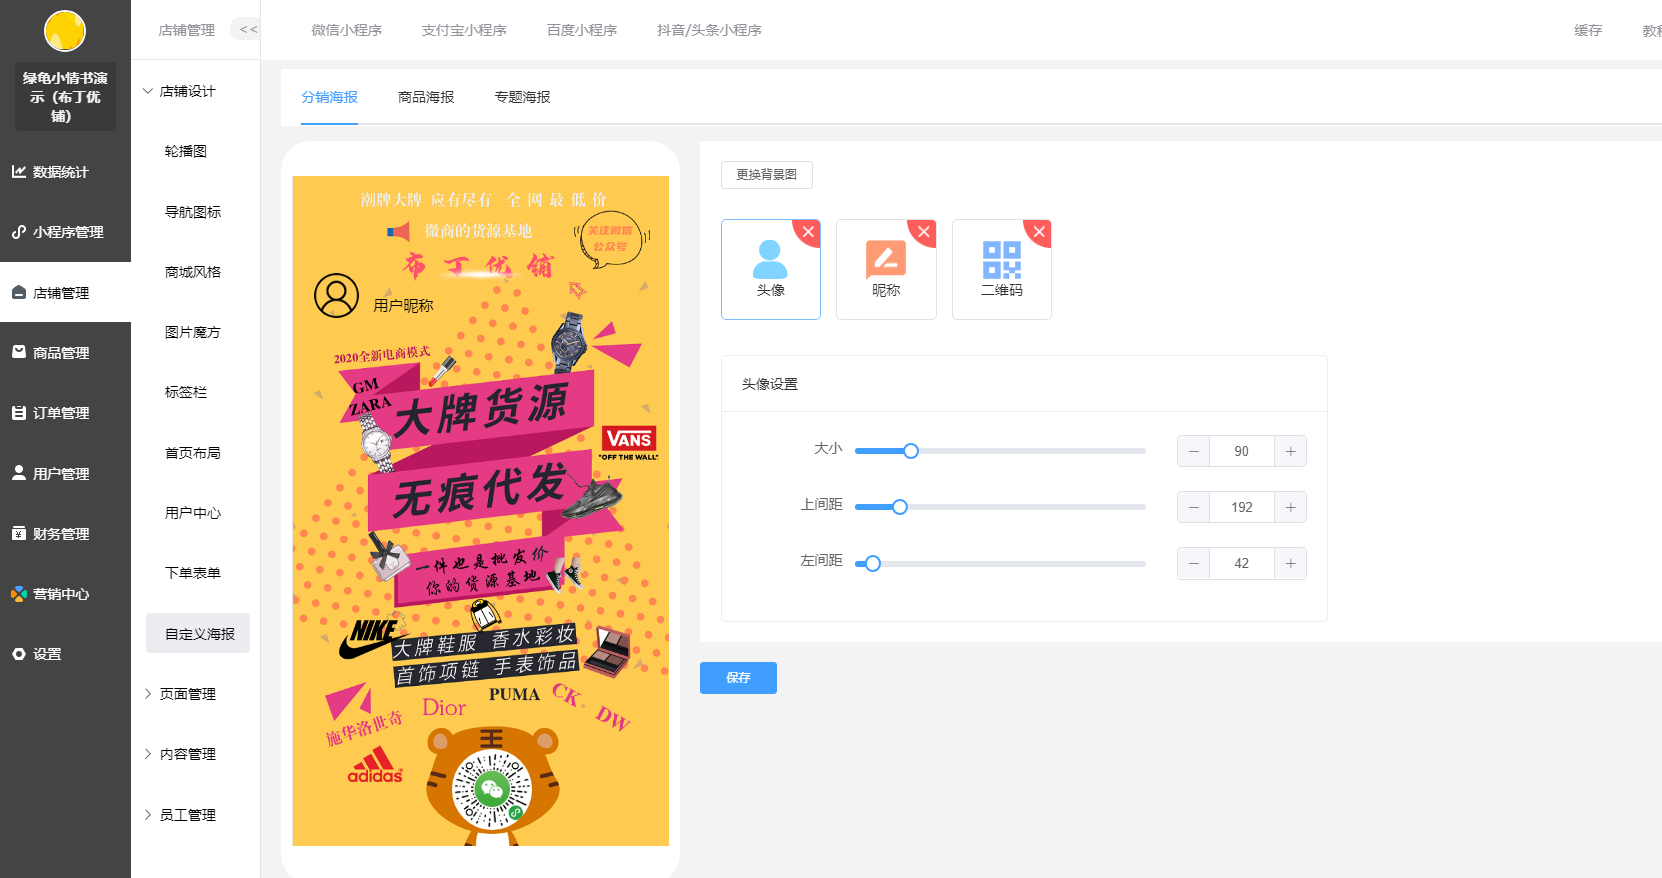This screenshot has height=878, width=1662.
Task: Click 缓存 in the top bar
Action: click(1588, 30)
